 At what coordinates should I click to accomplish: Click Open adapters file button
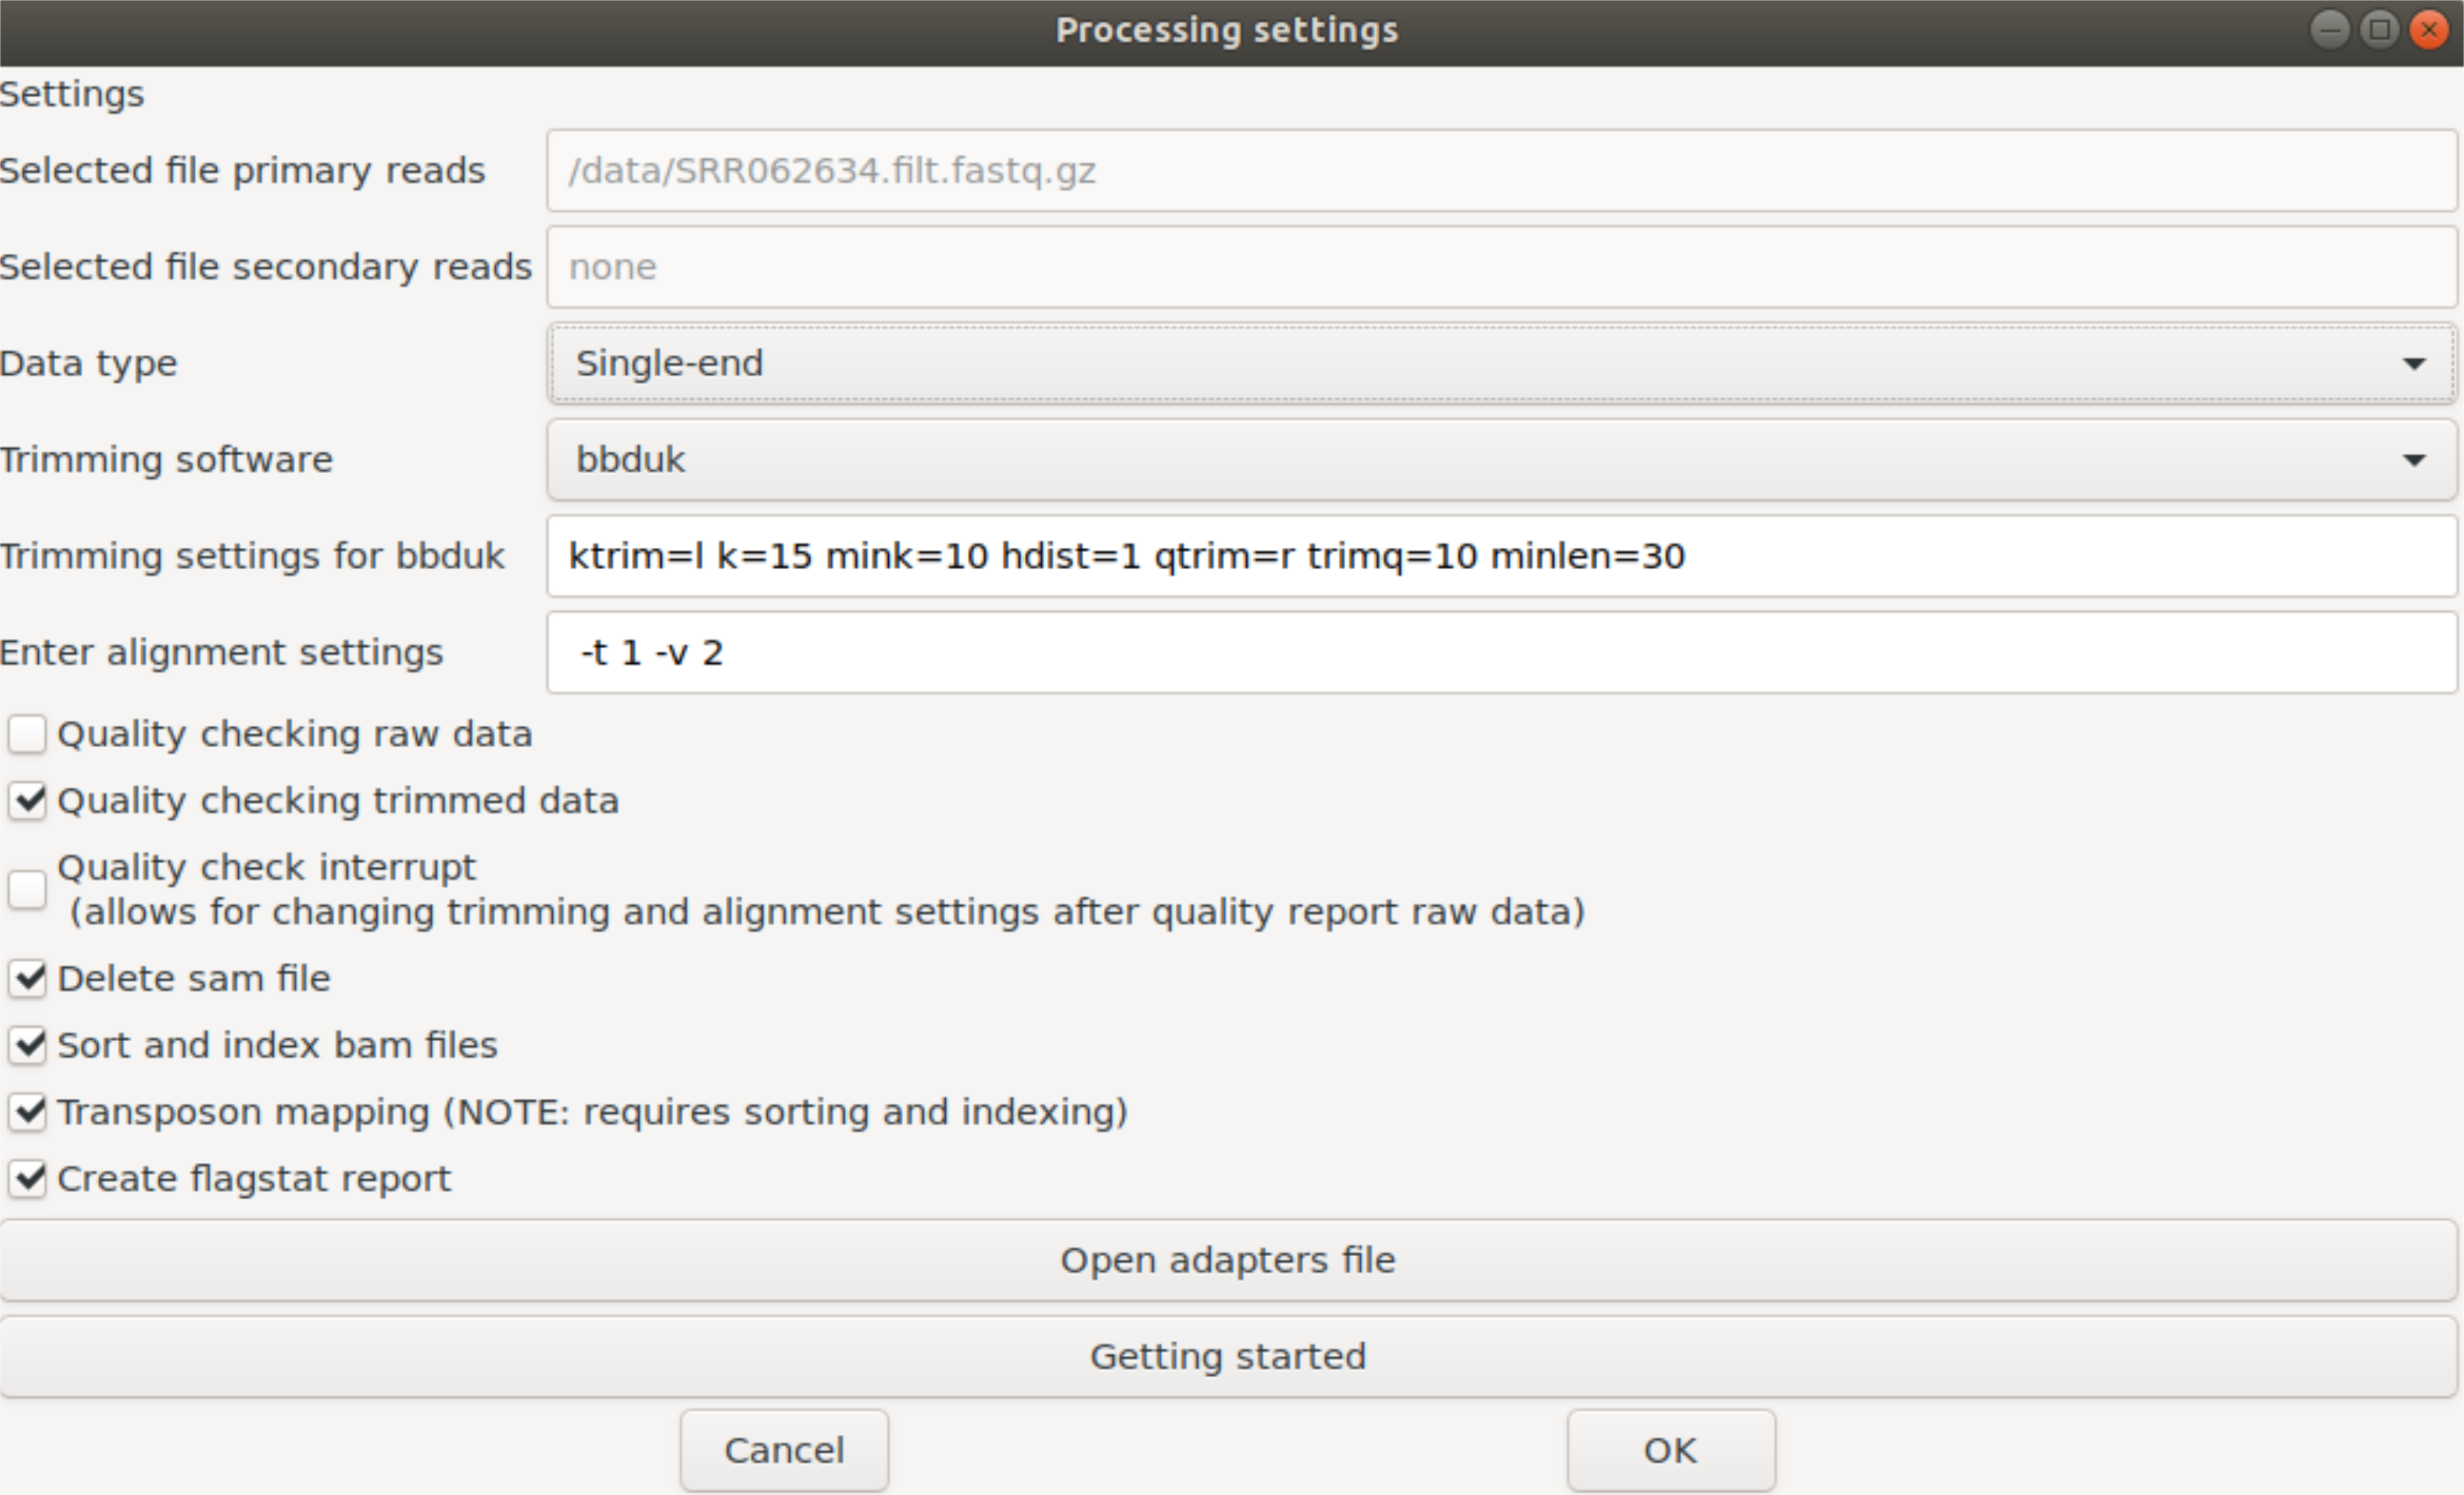[1228, 1260]
